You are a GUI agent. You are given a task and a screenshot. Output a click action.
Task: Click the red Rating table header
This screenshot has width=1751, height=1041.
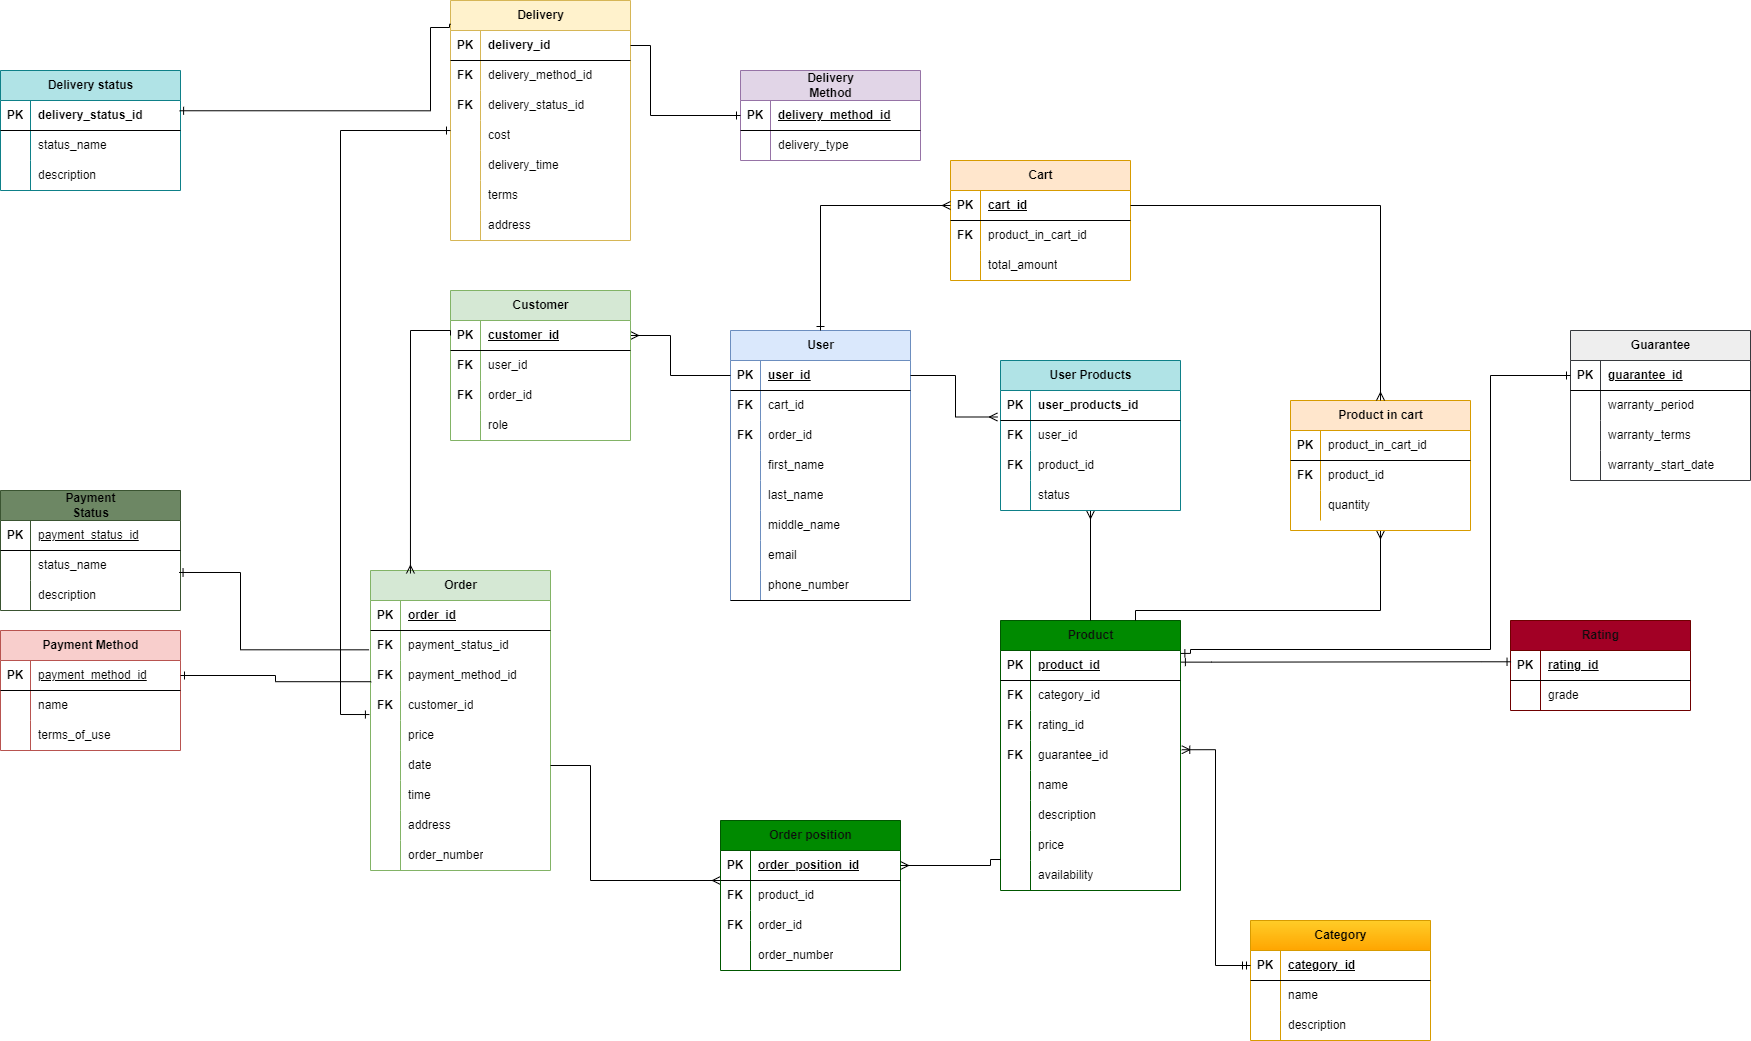pyautogui.click(x=1600, y=635)
